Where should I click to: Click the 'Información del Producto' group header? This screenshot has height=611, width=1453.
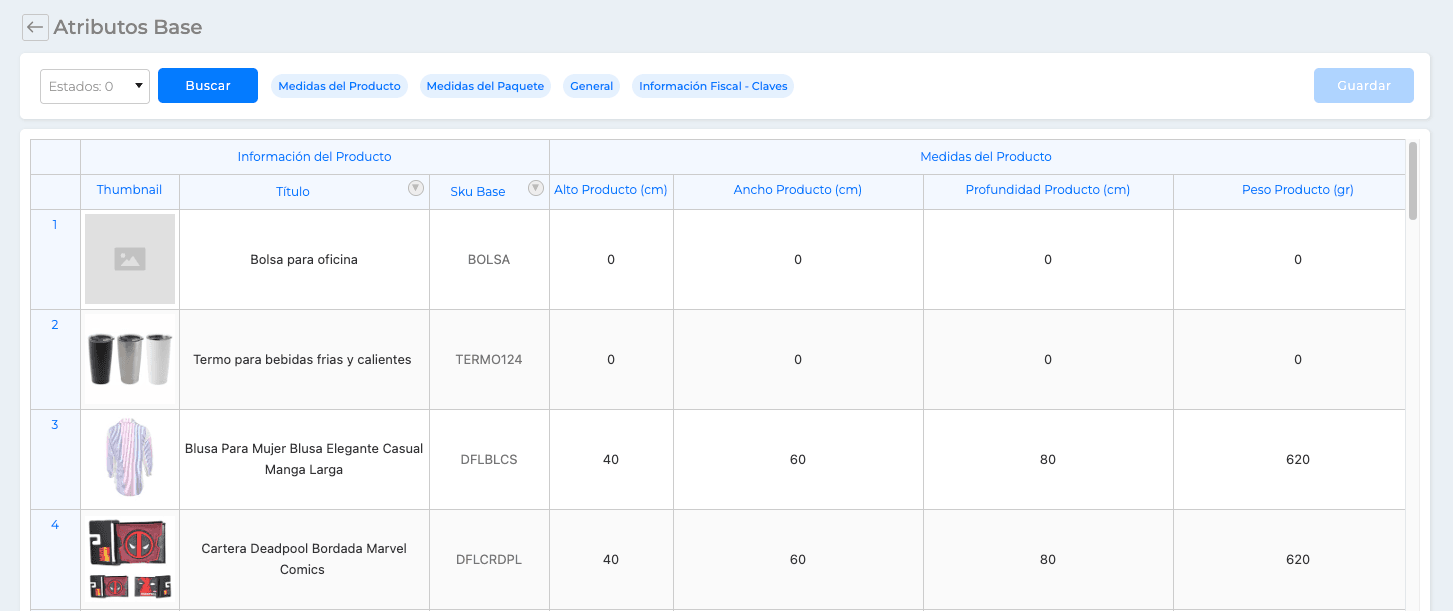(314, 157)
